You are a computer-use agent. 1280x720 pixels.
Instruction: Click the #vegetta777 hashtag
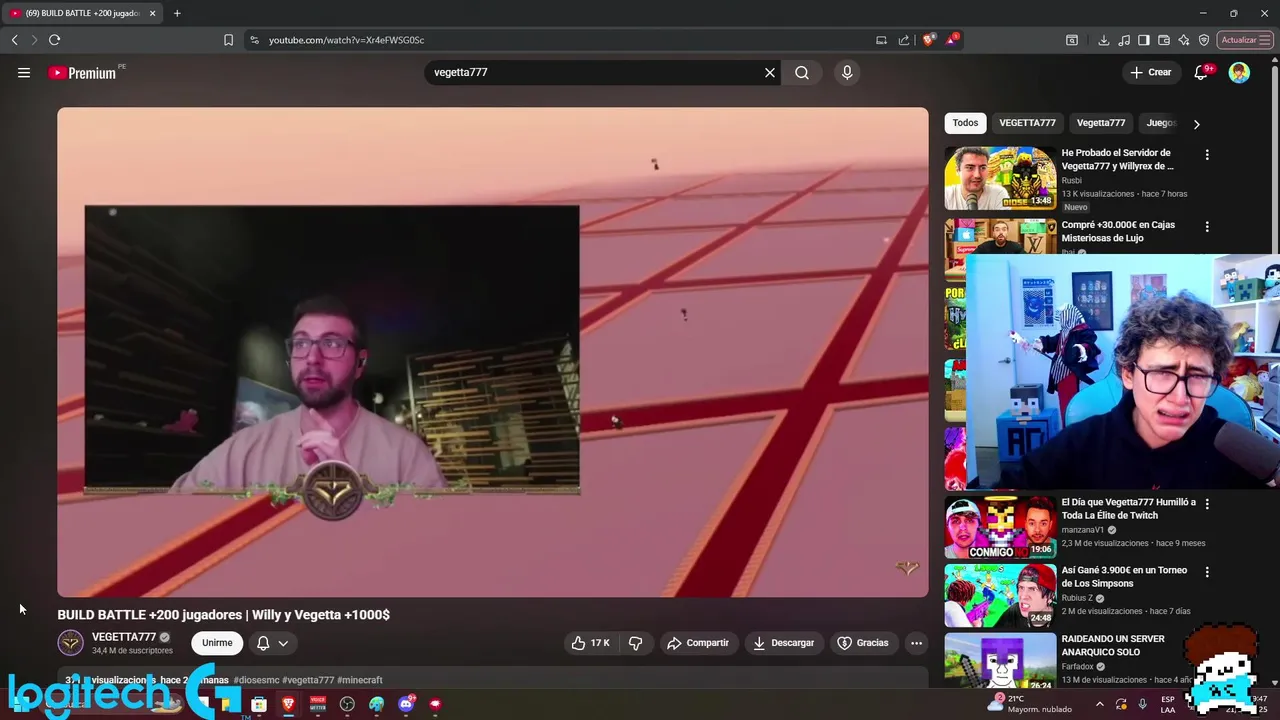(308, 680)
